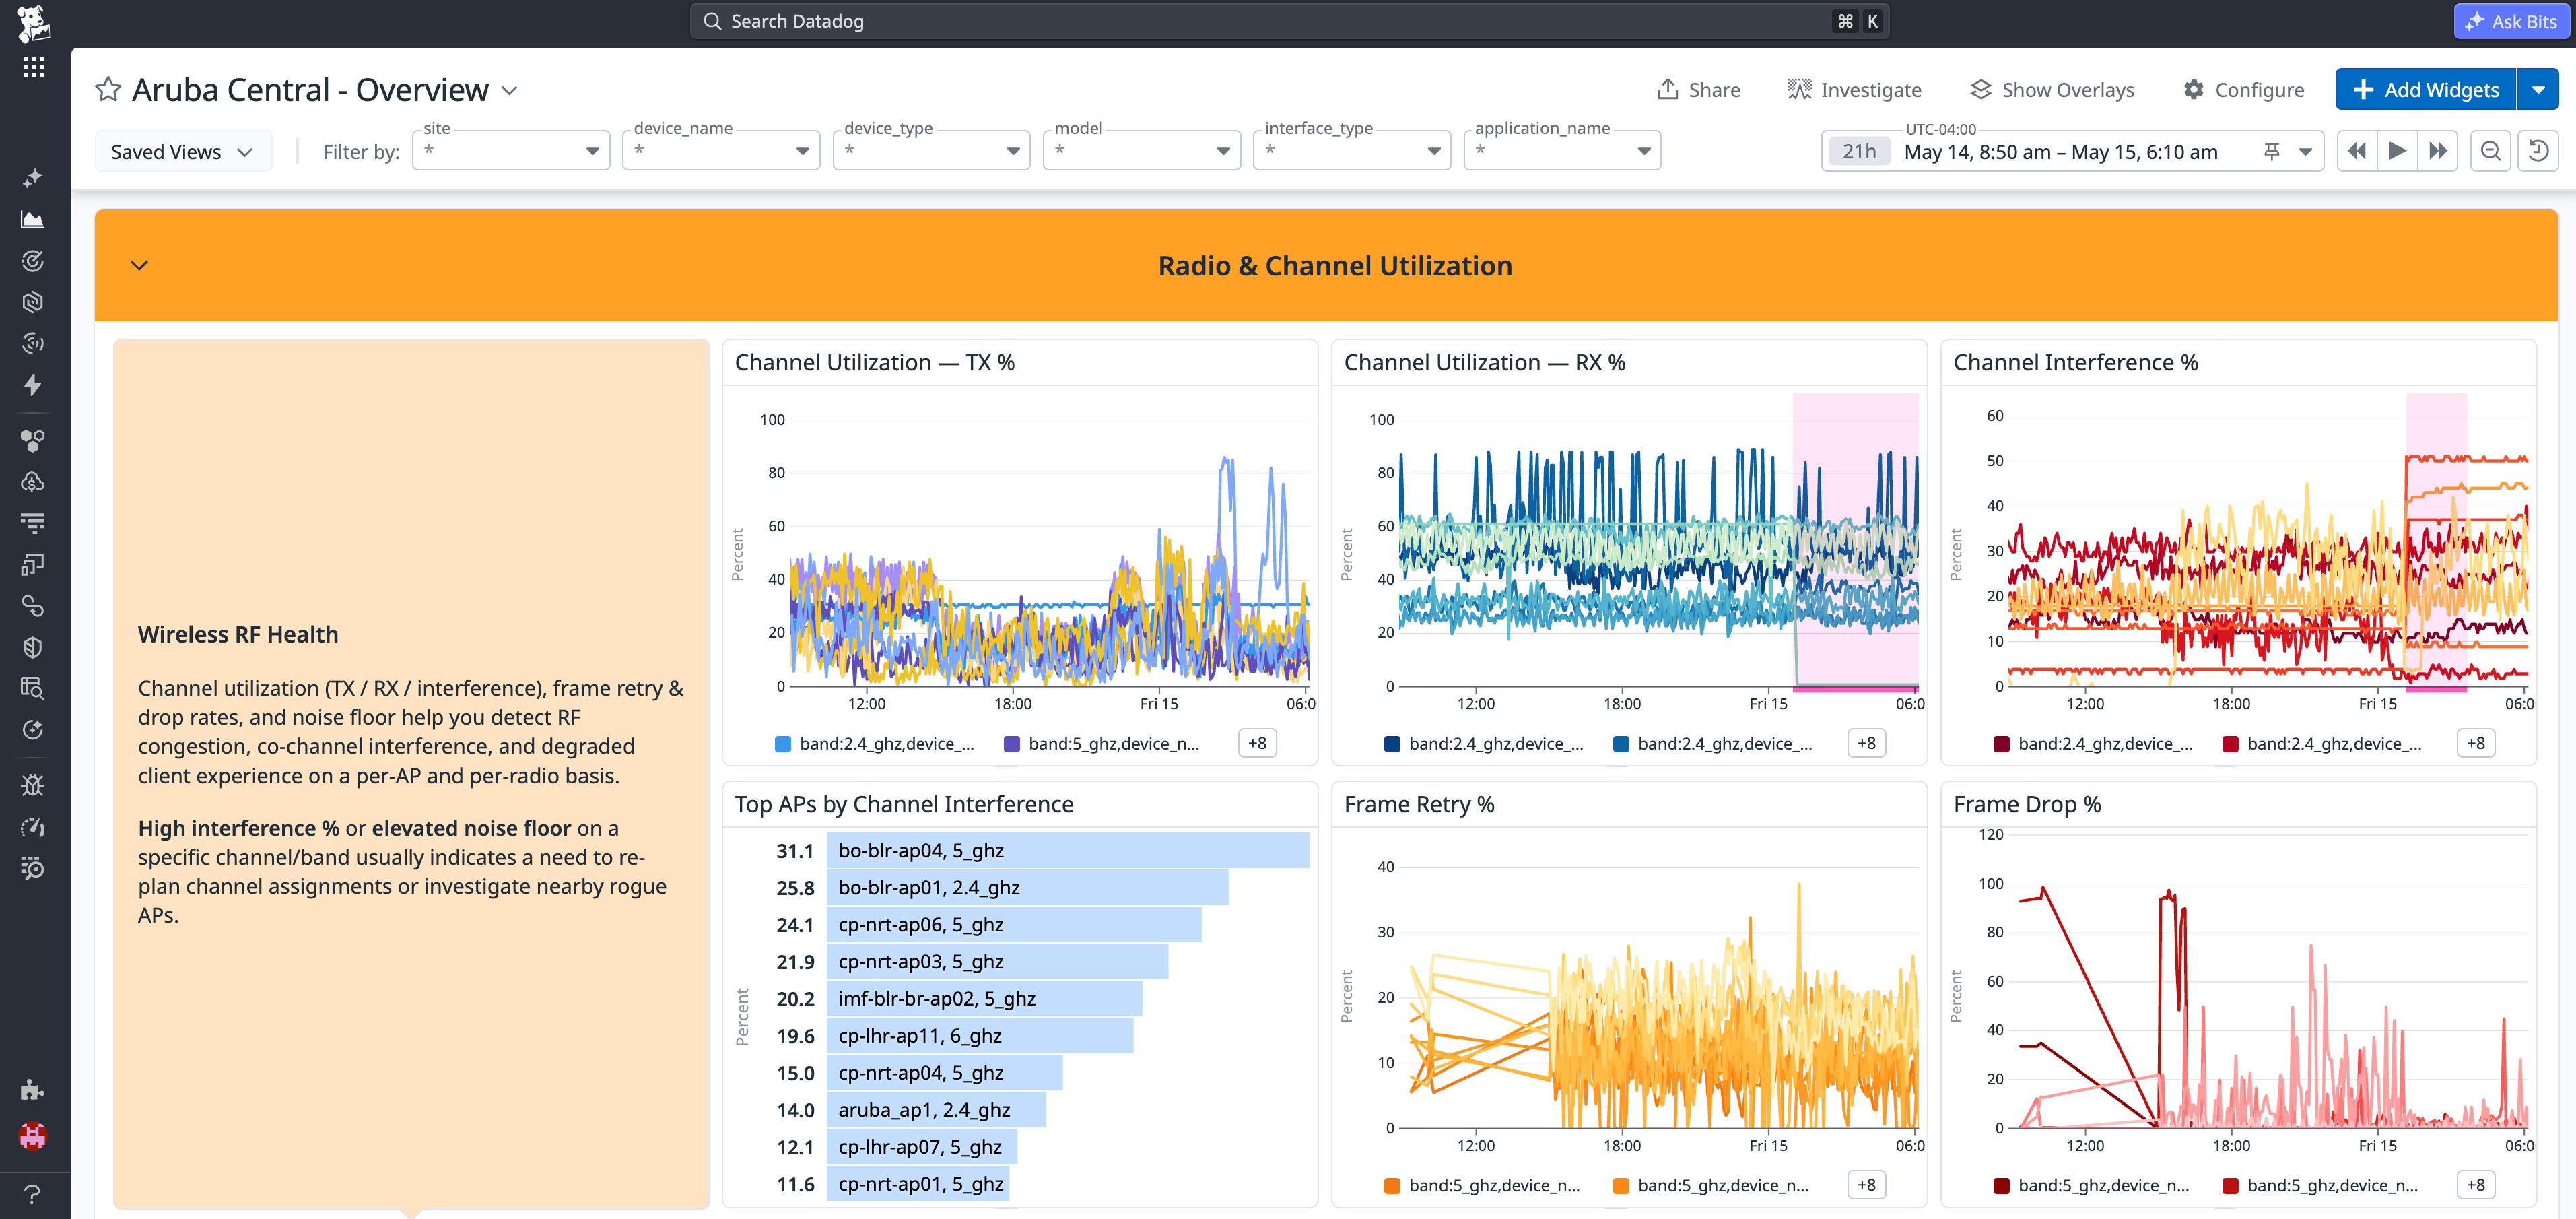Click the Investigate button
Viewport: 2576px width, 1219px height.
(1855, 90)
